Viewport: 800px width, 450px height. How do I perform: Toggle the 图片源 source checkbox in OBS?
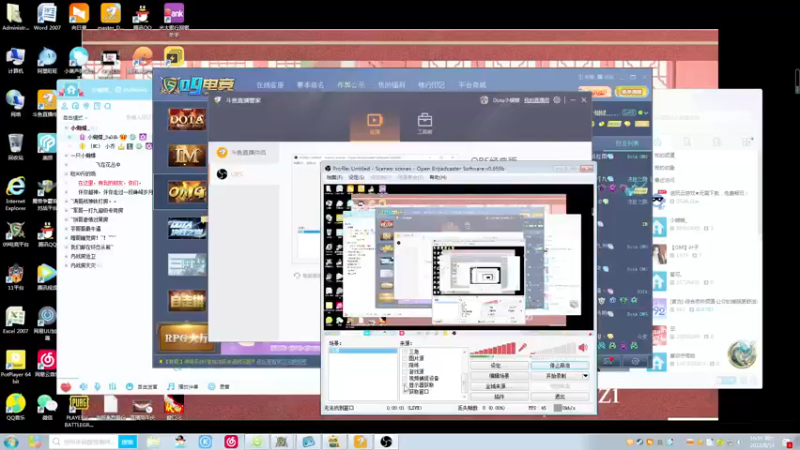coord(405,358)
